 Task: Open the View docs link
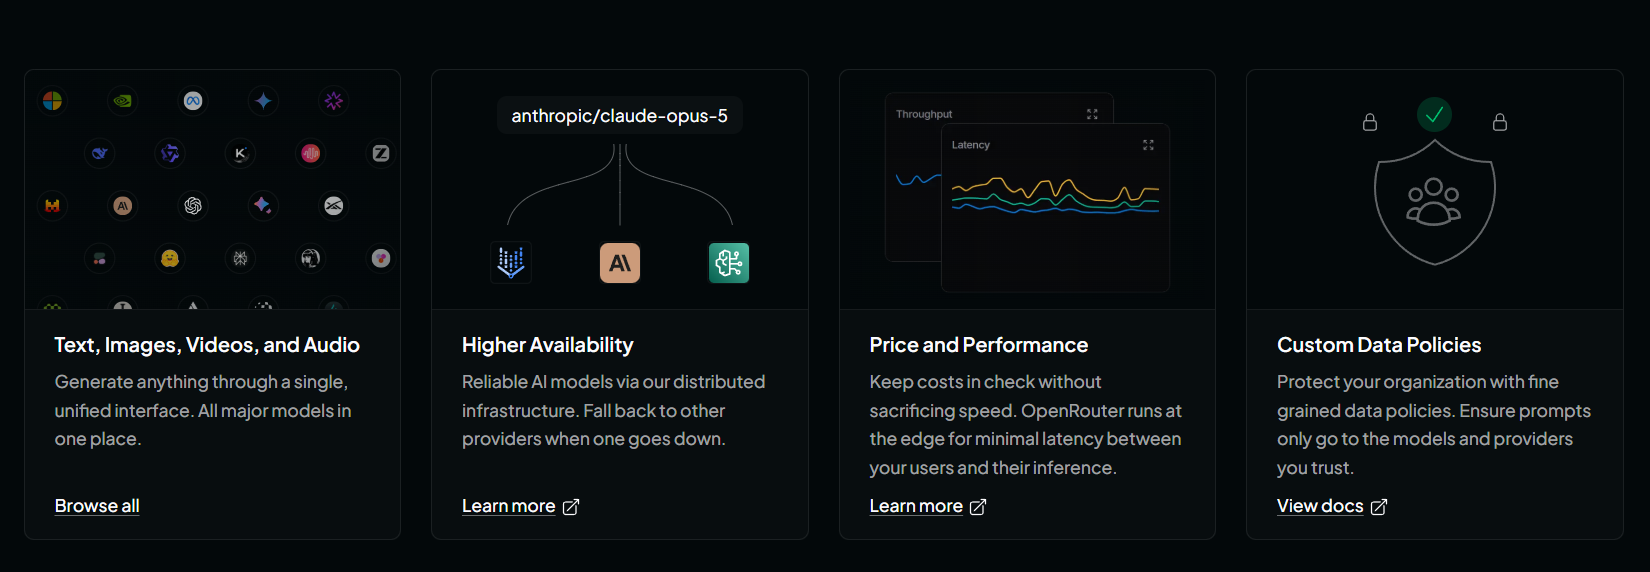coord(1332,506)
